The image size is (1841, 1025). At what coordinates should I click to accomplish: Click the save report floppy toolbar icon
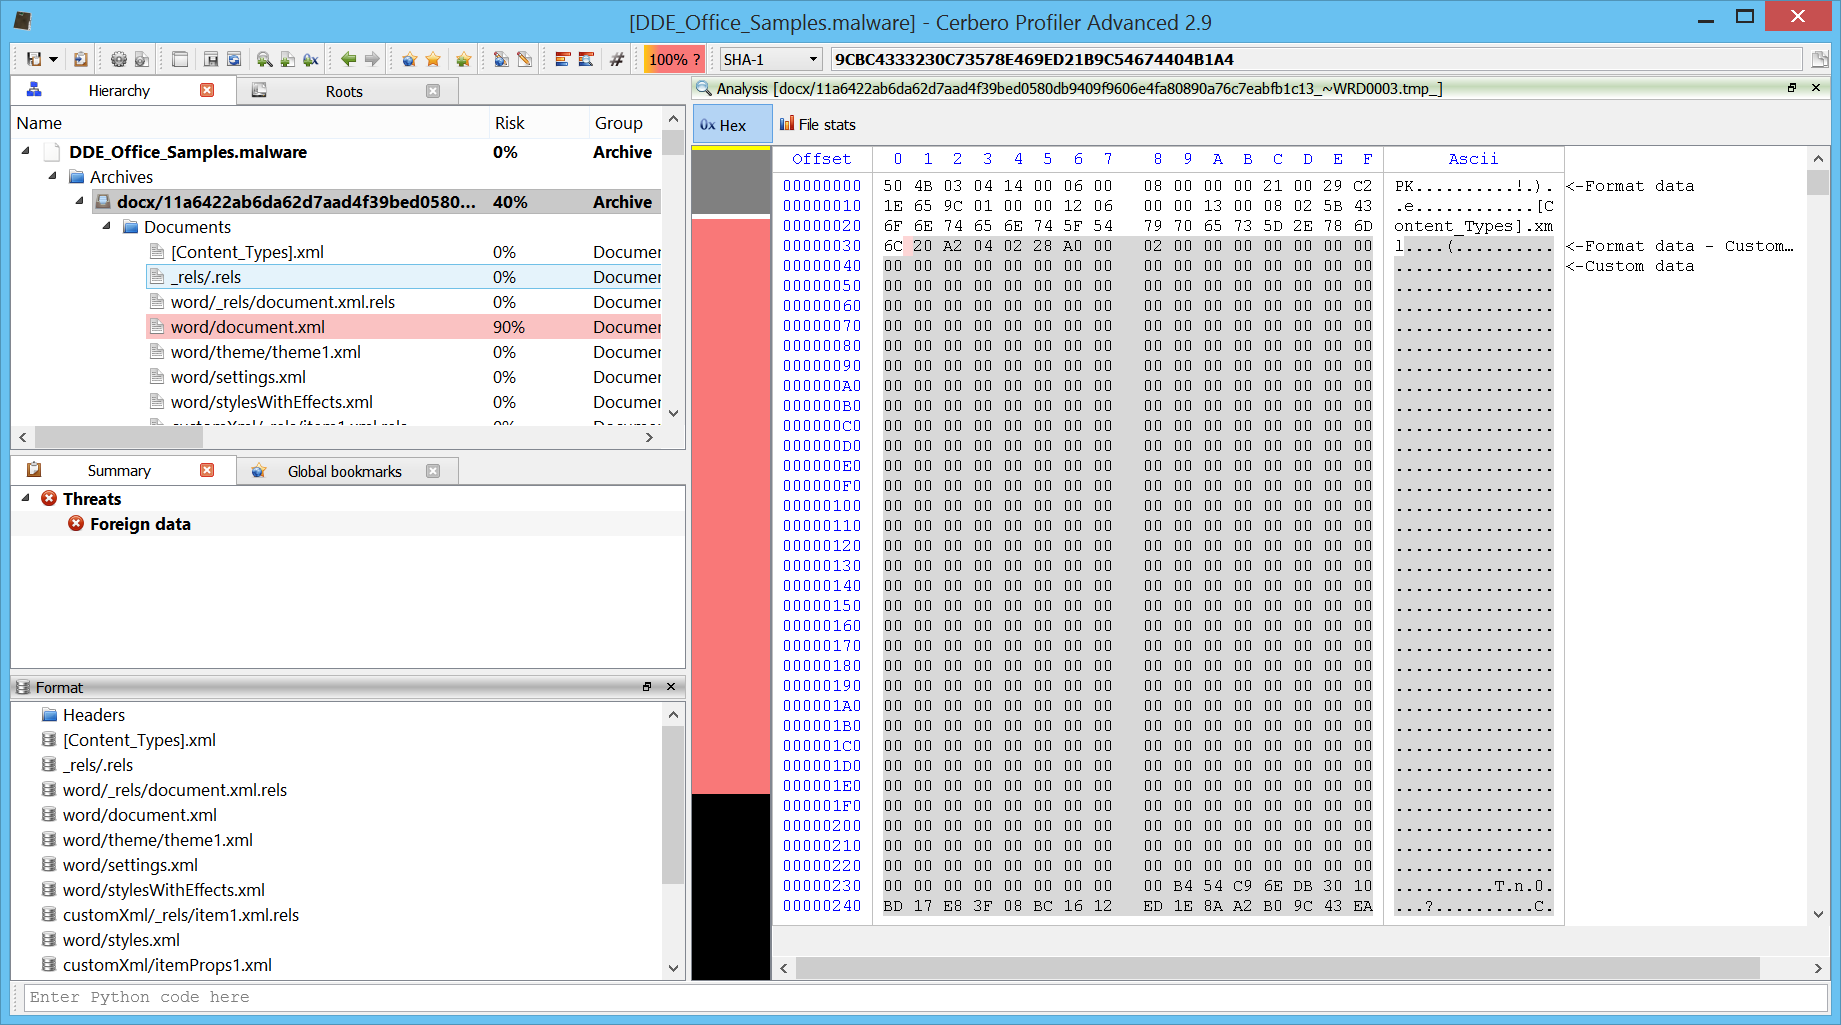(211, 59)
